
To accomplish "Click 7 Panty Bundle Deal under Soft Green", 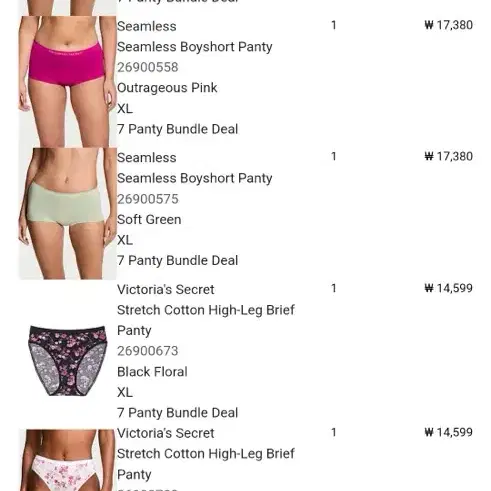I will point(177,261).
